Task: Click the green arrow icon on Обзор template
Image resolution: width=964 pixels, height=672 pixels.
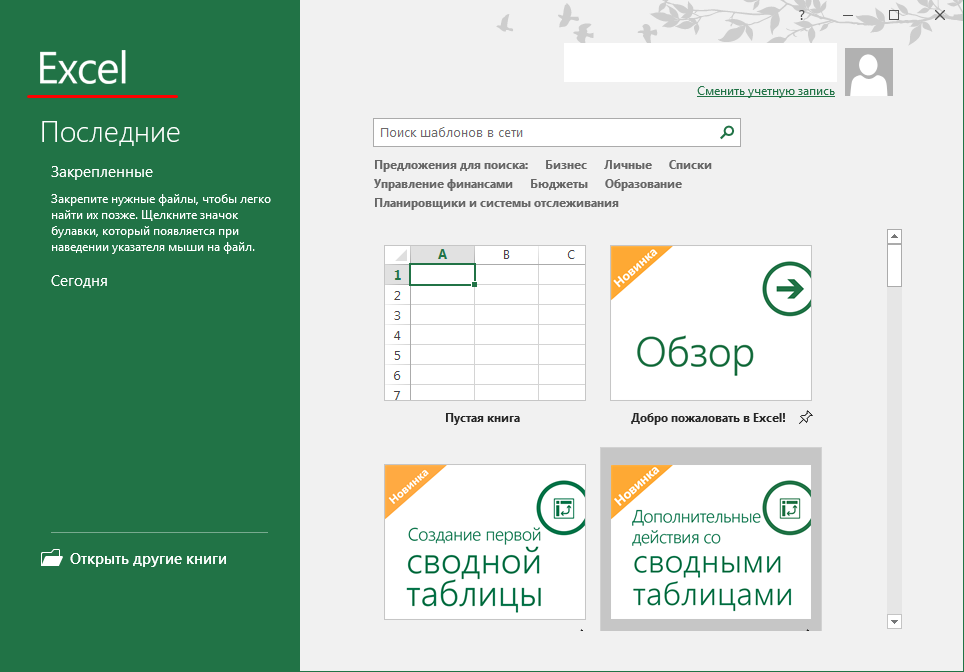Action: [787, 290]
